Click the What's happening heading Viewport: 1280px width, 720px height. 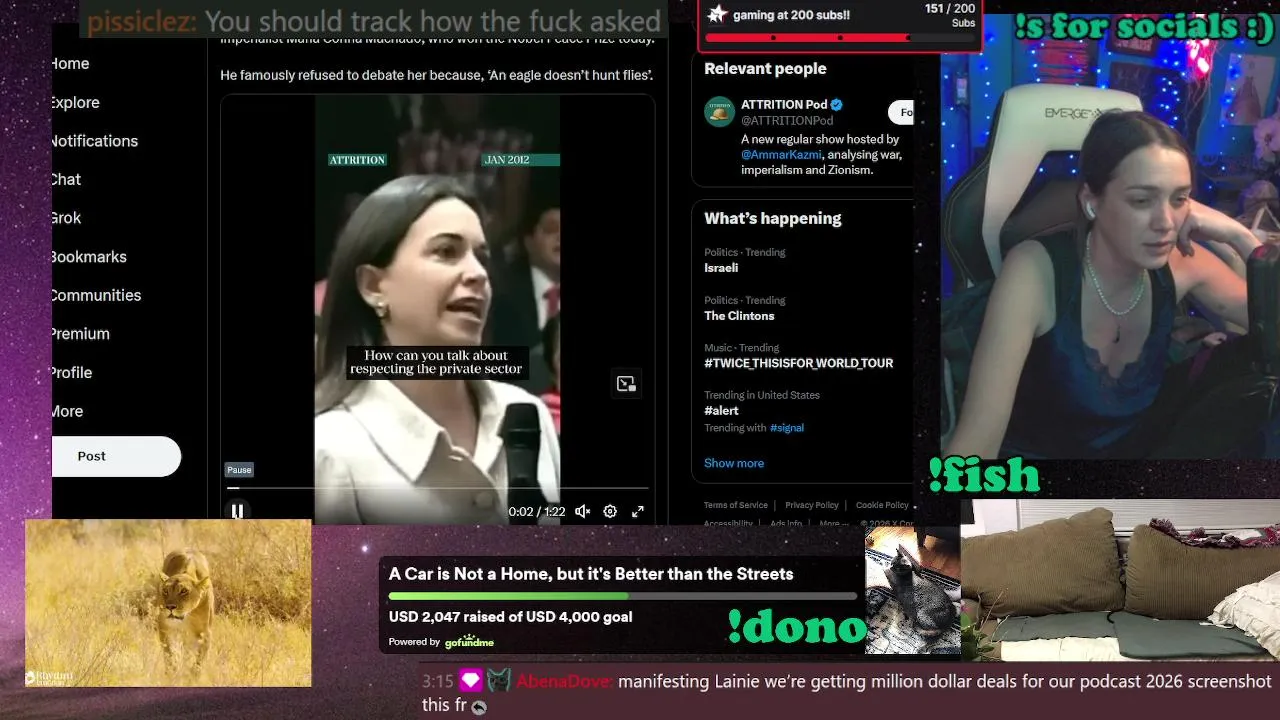(773, 218)
